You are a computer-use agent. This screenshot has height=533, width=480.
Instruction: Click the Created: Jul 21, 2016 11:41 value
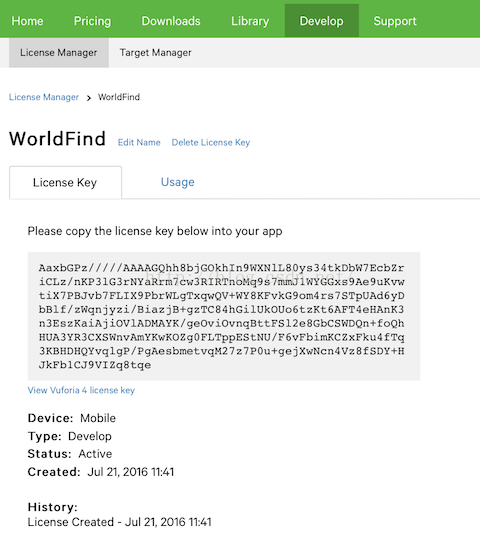coord(131,472)
